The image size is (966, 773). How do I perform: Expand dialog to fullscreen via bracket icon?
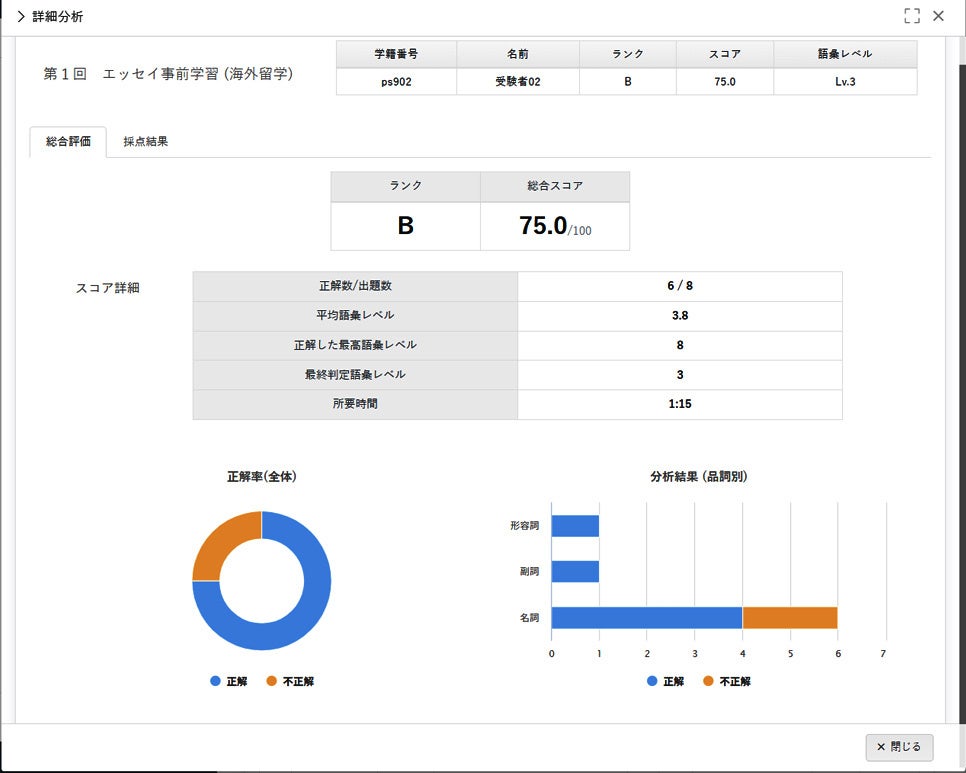[912, 16]
